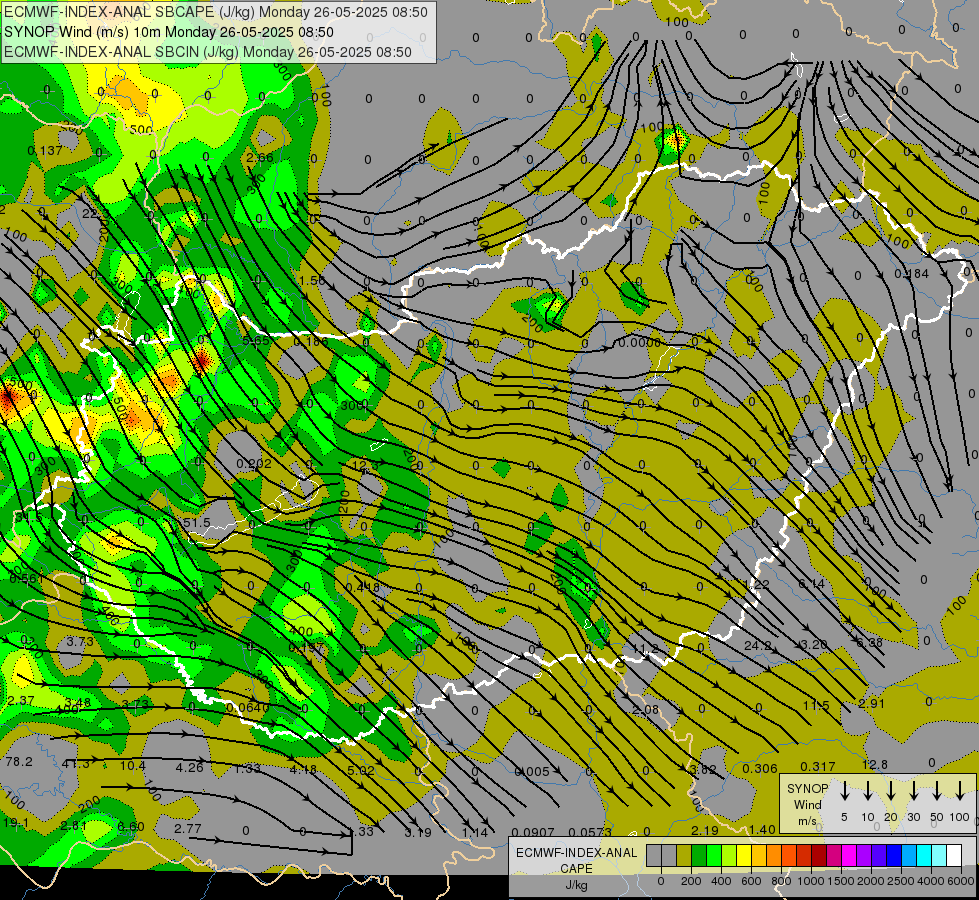Image resolution: width=979 pixels, height=900 pixels.
Task: Select the magenta CAPE legend swatch
Action: tap(849, 856)
